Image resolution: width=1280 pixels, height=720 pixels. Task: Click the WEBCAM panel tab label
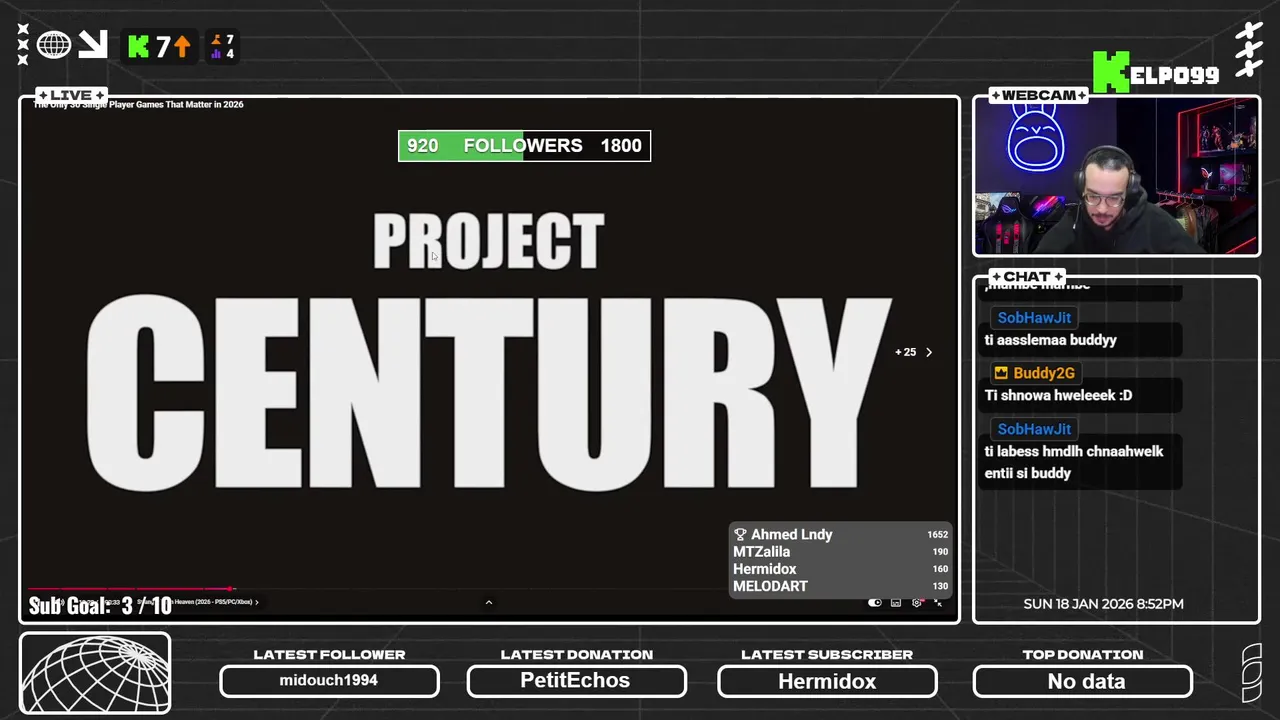click(x=1038, y=95)
